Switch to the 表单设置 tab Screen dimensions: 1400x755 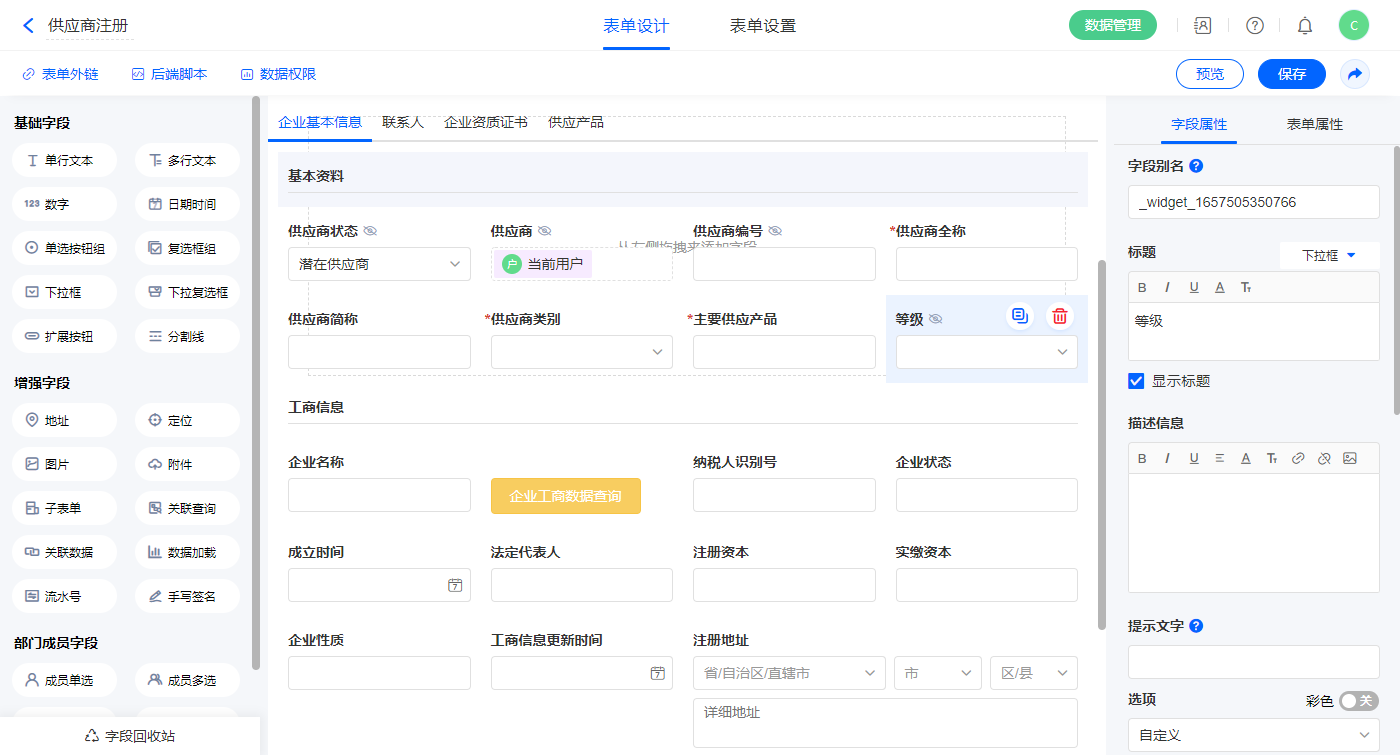pos(763,26)
